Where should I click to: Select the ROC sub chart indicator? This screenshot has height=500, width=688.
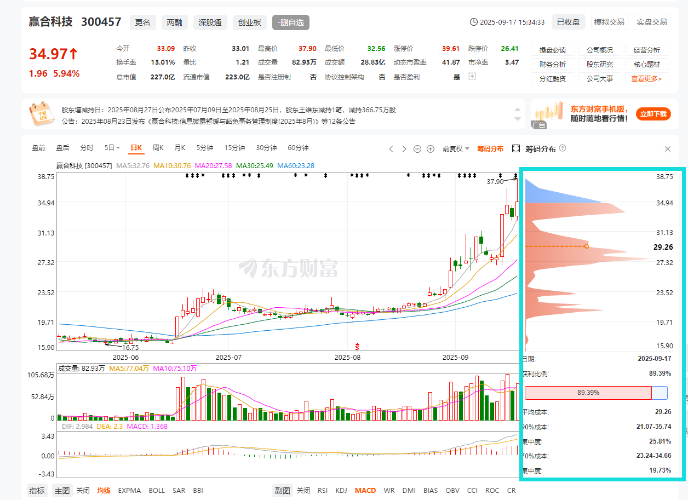pyautogui.click(x=492, y=490)
